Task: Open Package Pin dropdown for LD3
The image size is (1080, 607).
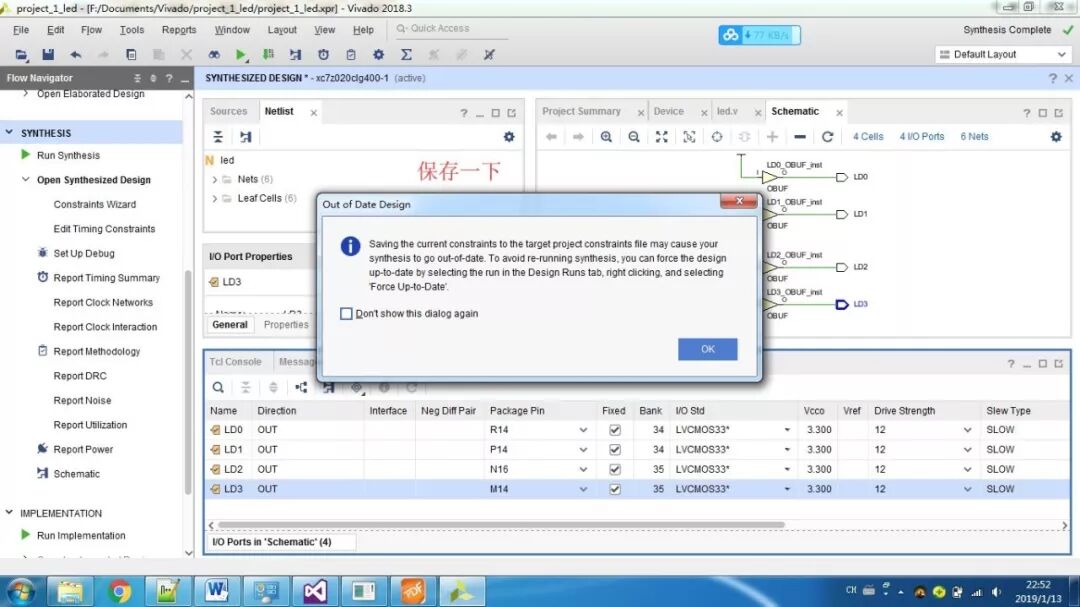Action: point(583,489)
